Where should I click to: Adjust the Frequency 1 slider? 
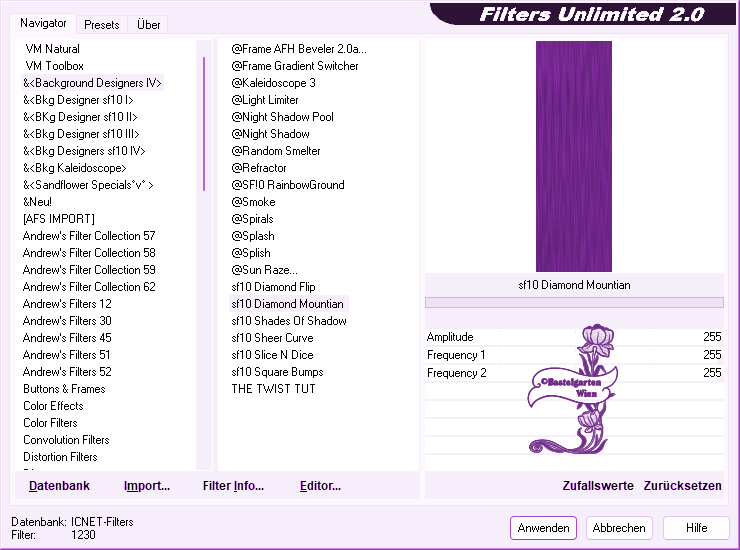coord(574,355)
